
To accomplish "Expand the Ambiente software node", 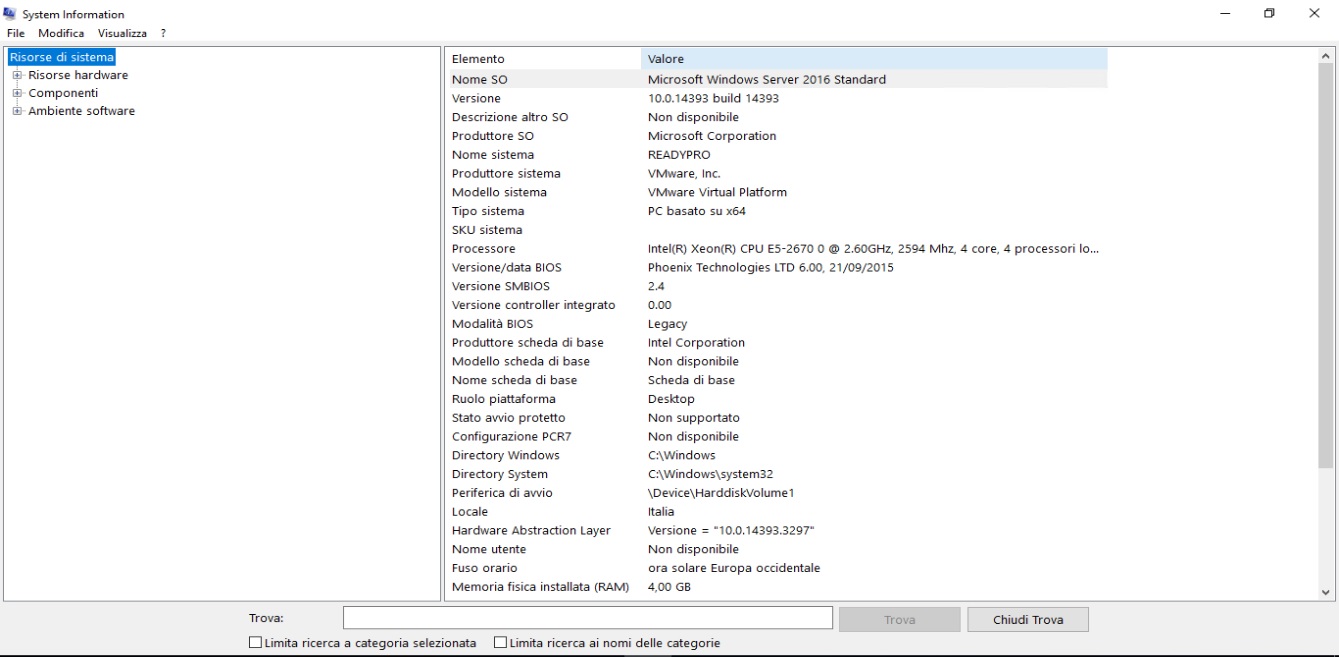I will tap(17, 111).
